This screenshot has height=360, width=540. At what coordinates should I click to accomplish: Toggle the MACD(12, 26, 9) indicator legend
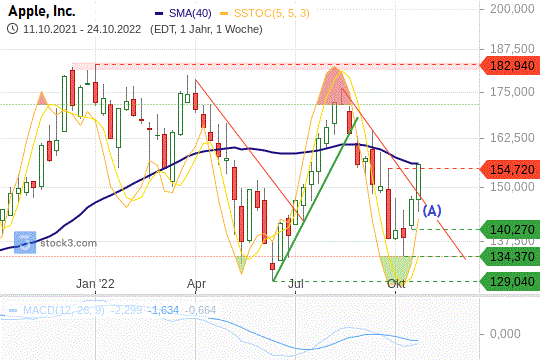(x=64, y=310)
